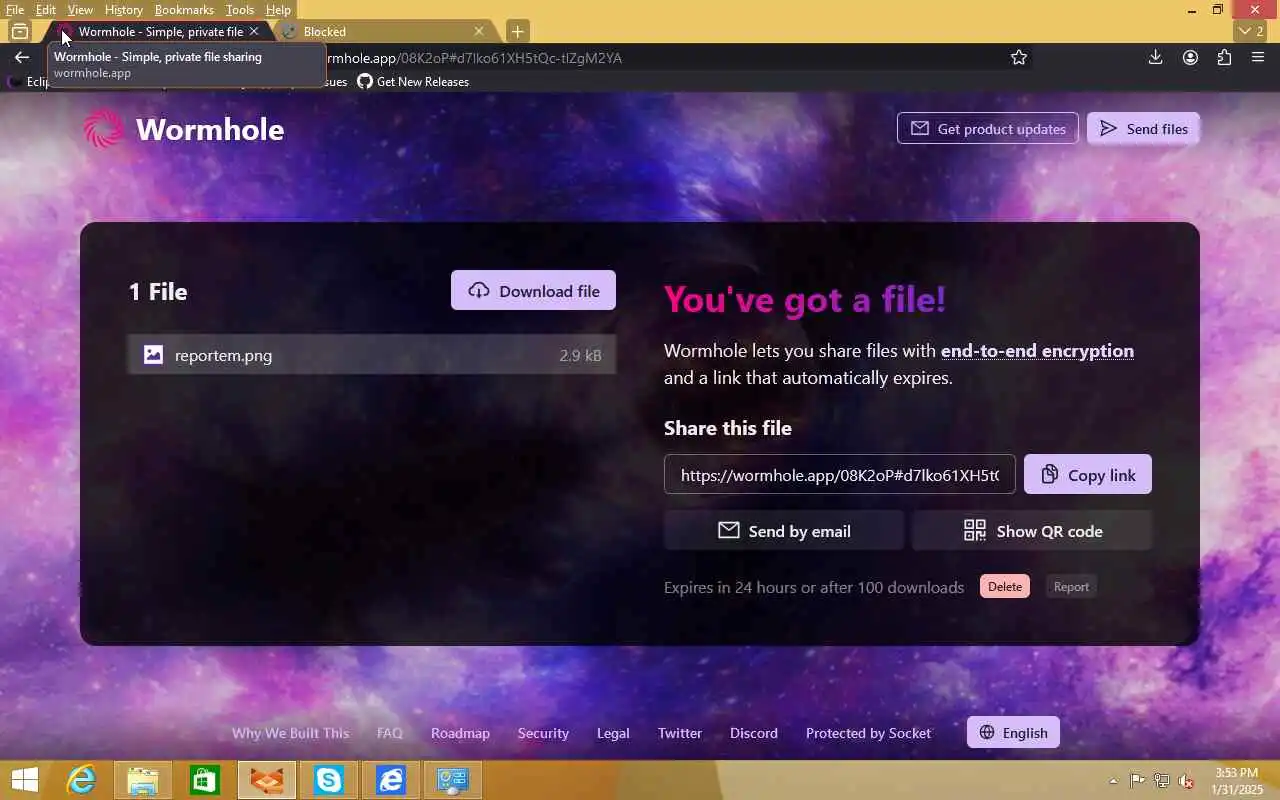Open the browser Downloads panel icon
This screenshot has width=1280, height=800.
click(x=1155, y=57)
